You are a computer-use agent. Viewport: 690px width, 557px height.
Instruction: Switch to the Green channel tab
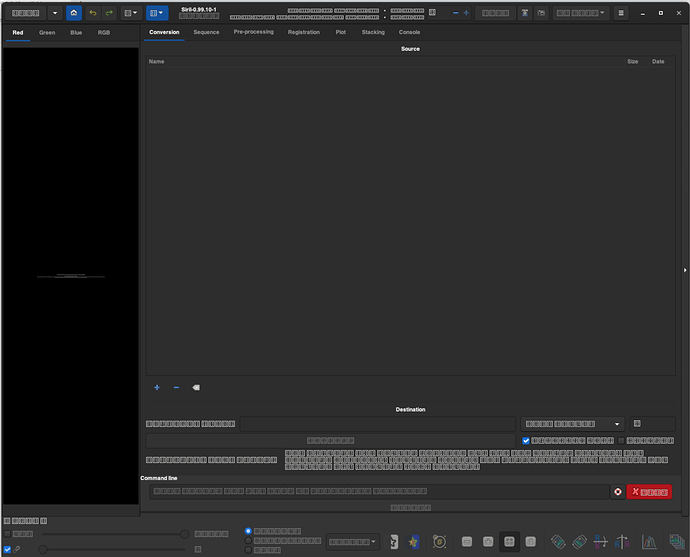pos(47,33)
